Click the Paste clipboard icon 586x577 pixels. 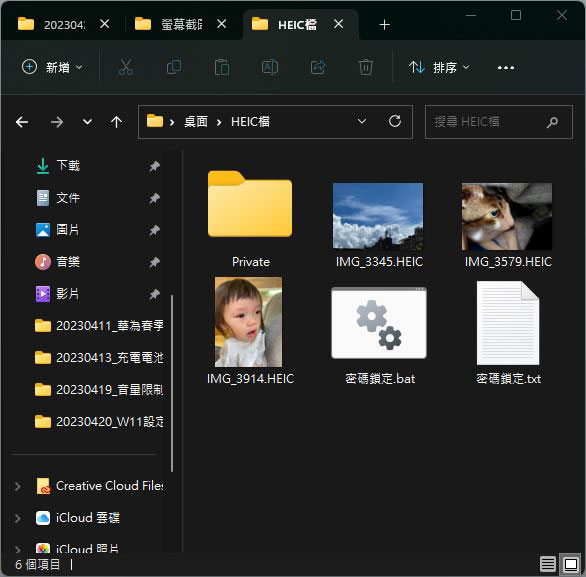pyautogui.click(x=222, y=68)
